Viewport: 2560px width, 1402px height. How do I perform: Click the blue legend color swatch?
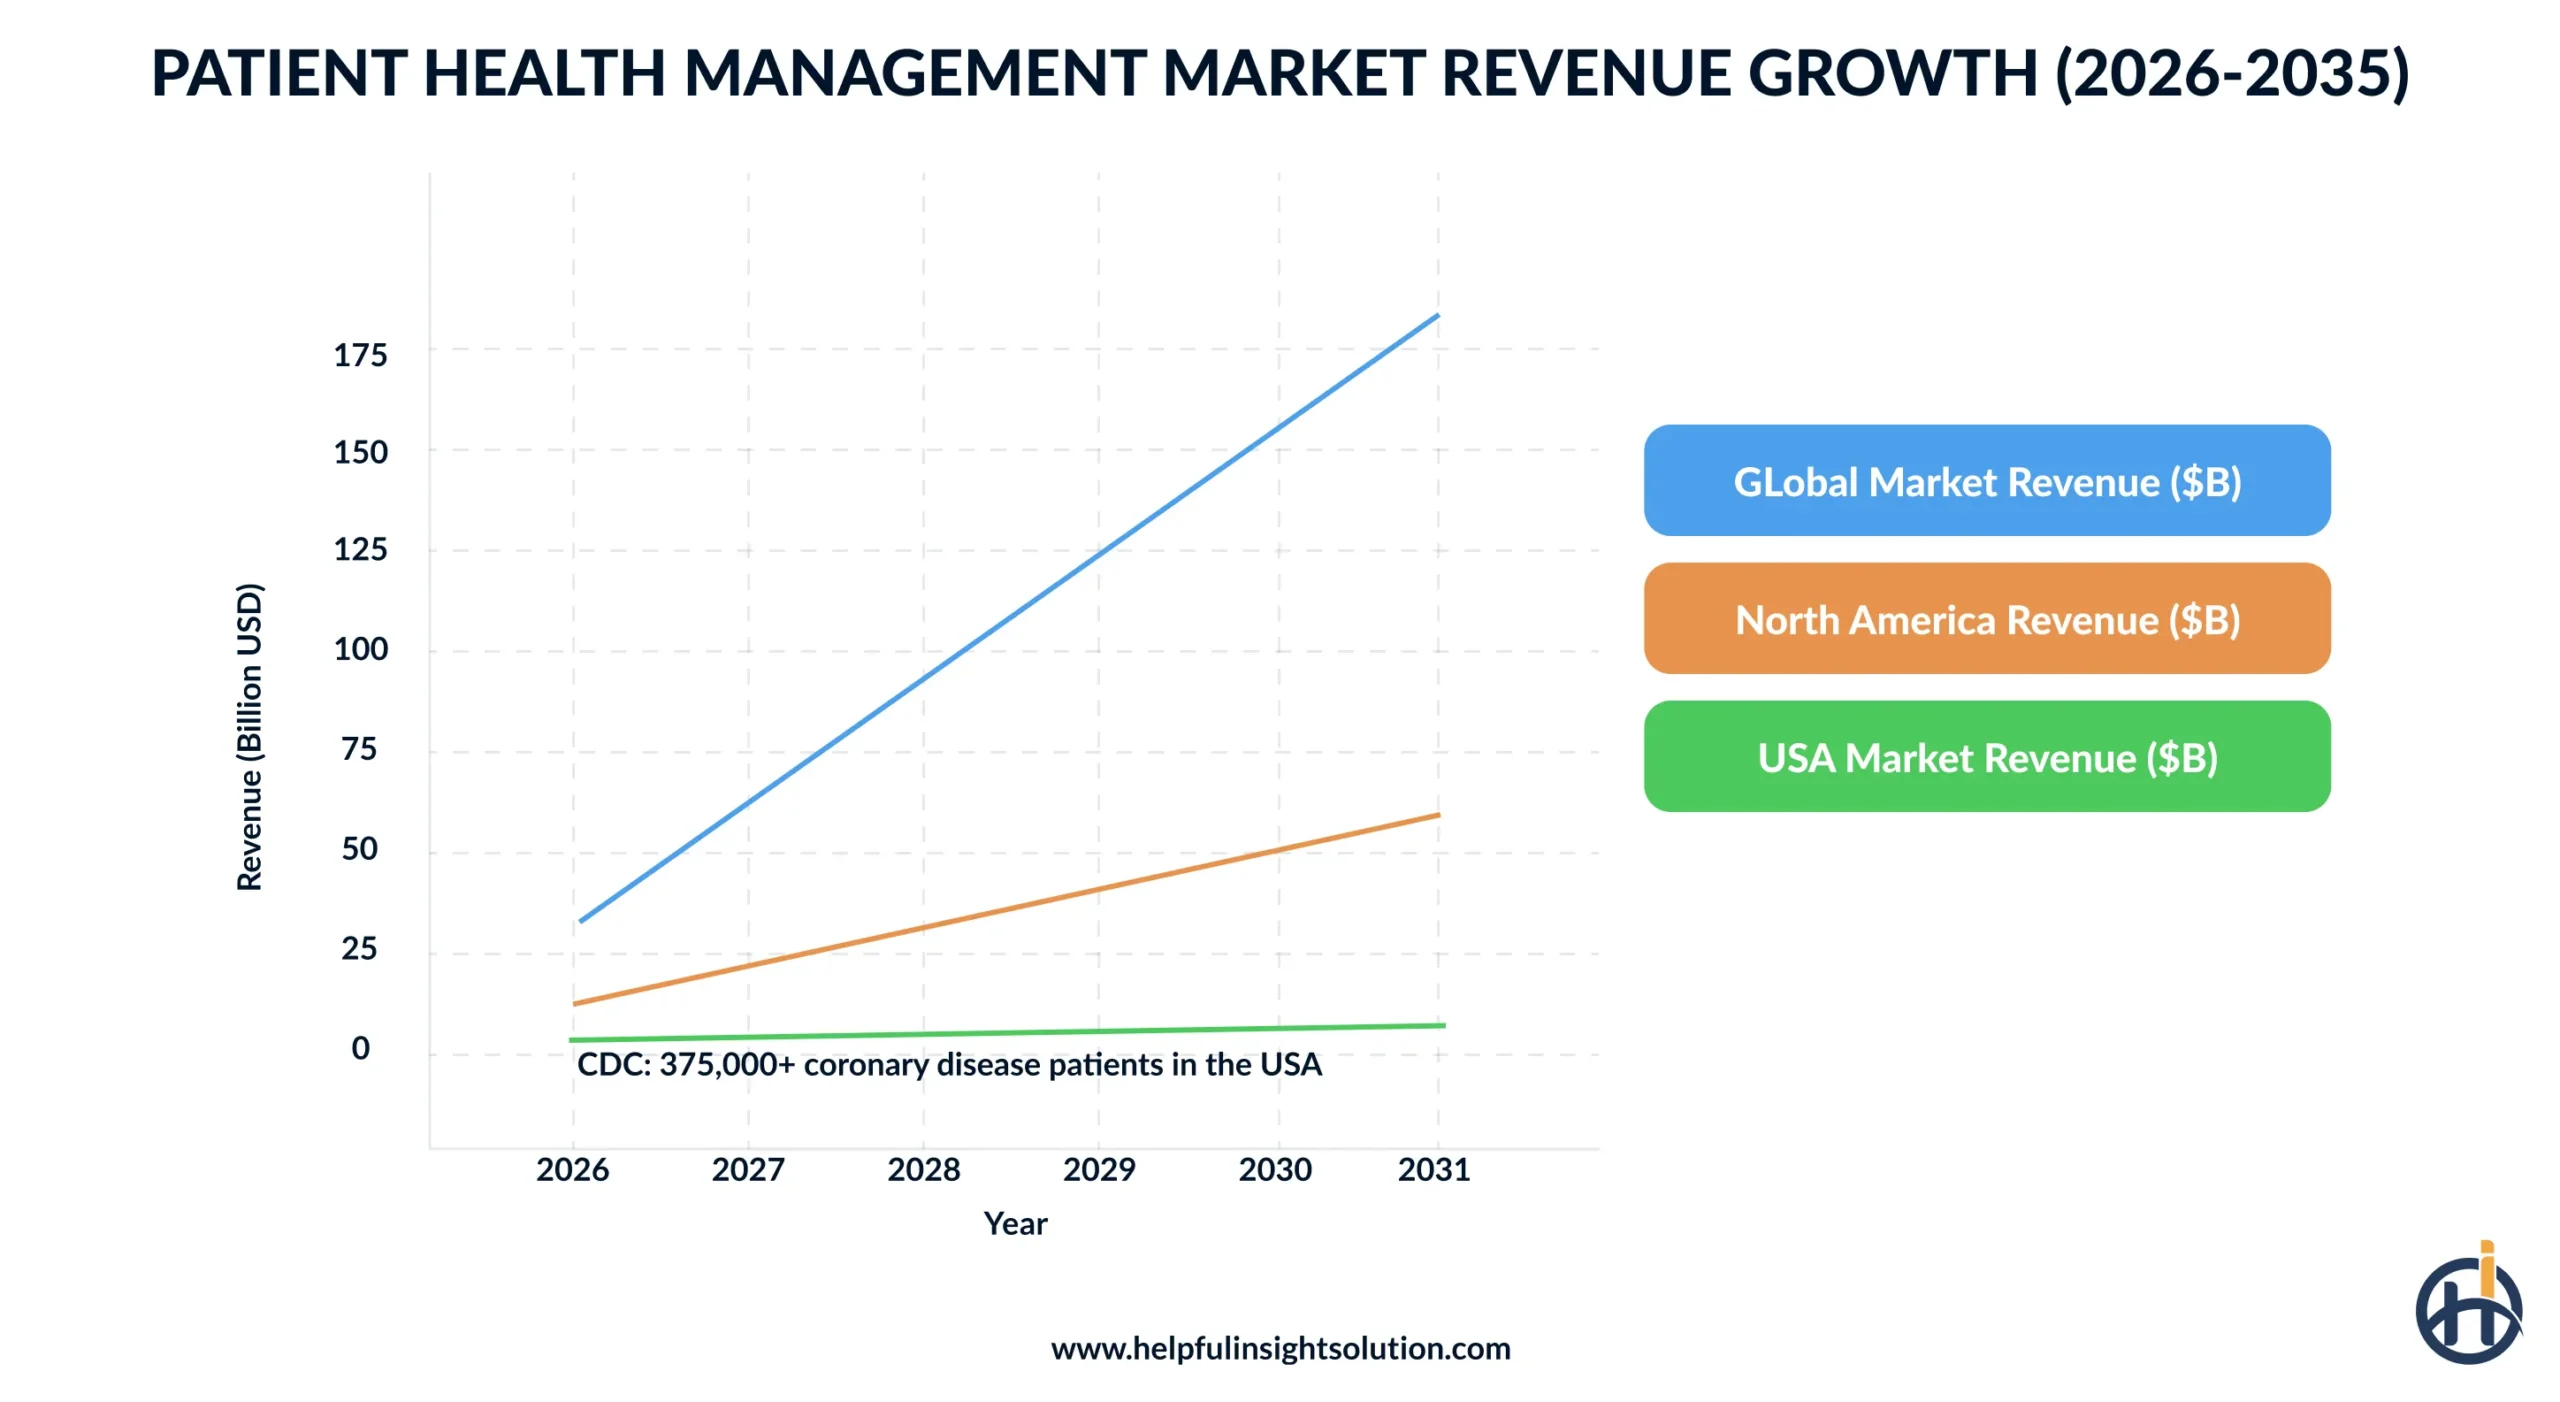point(1700,482)
